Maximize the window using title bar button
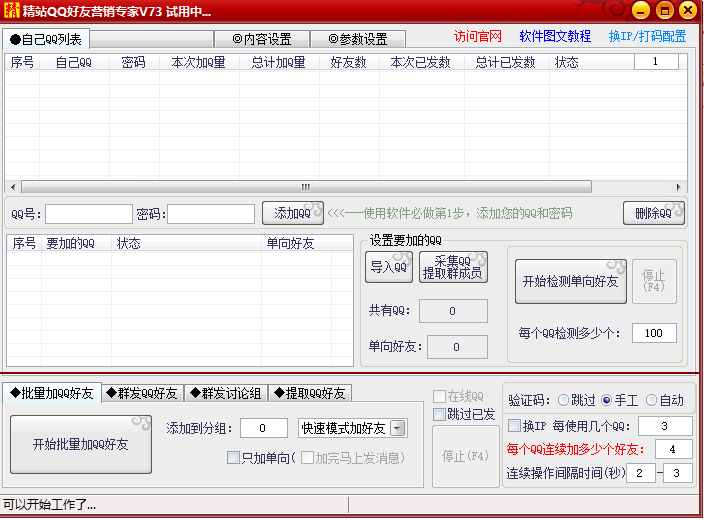The height and width of the screenshot is (520, 704). coord(663,11)
